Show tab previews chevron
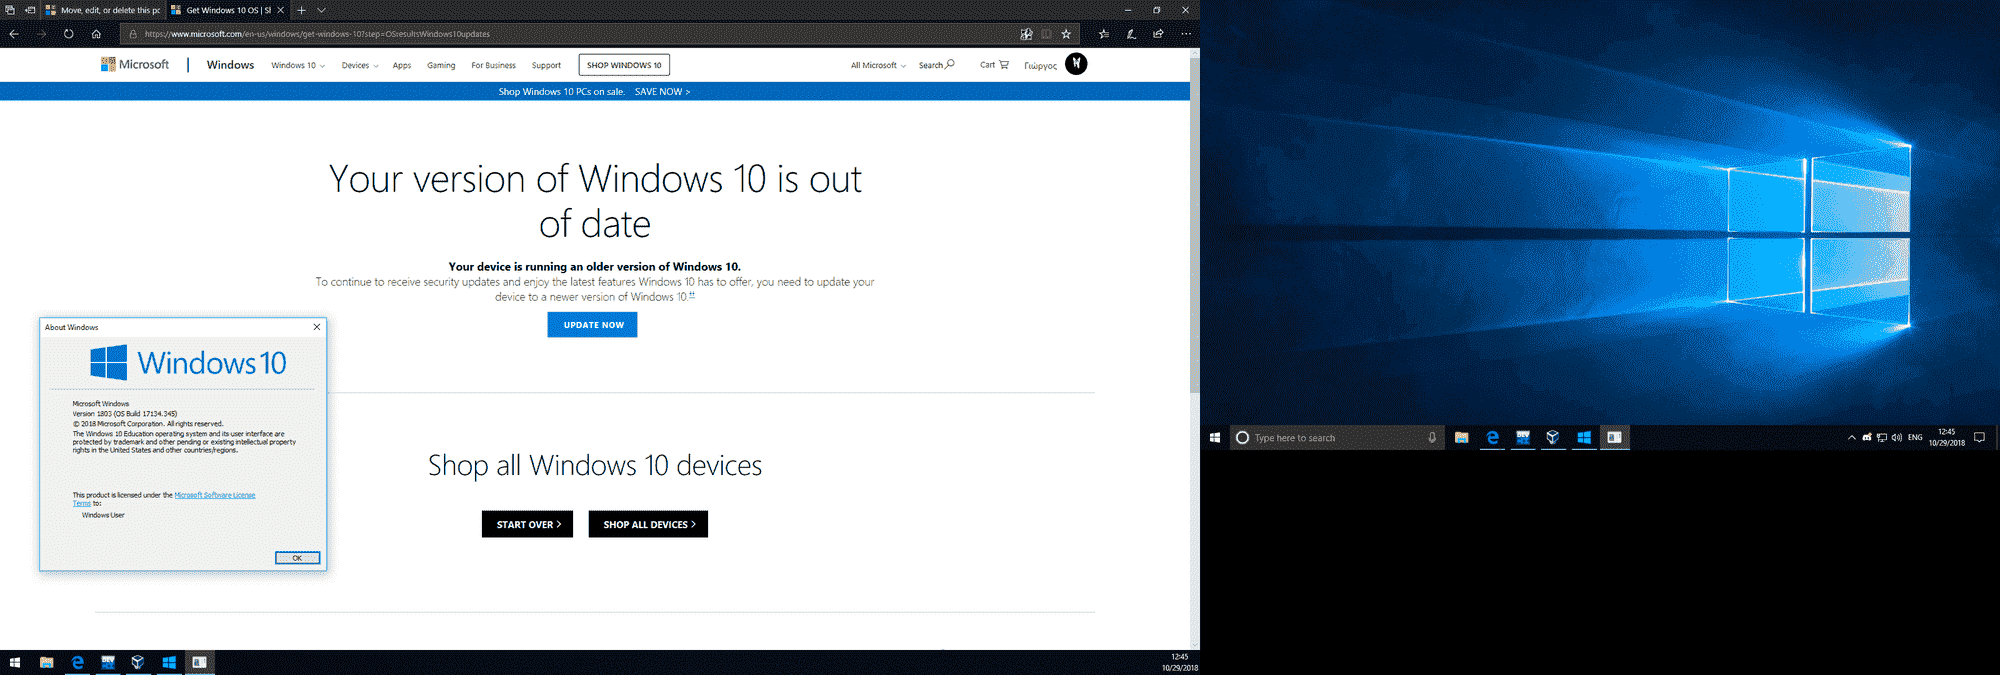This screenshot has width=2000, height=675. point(322,10)
